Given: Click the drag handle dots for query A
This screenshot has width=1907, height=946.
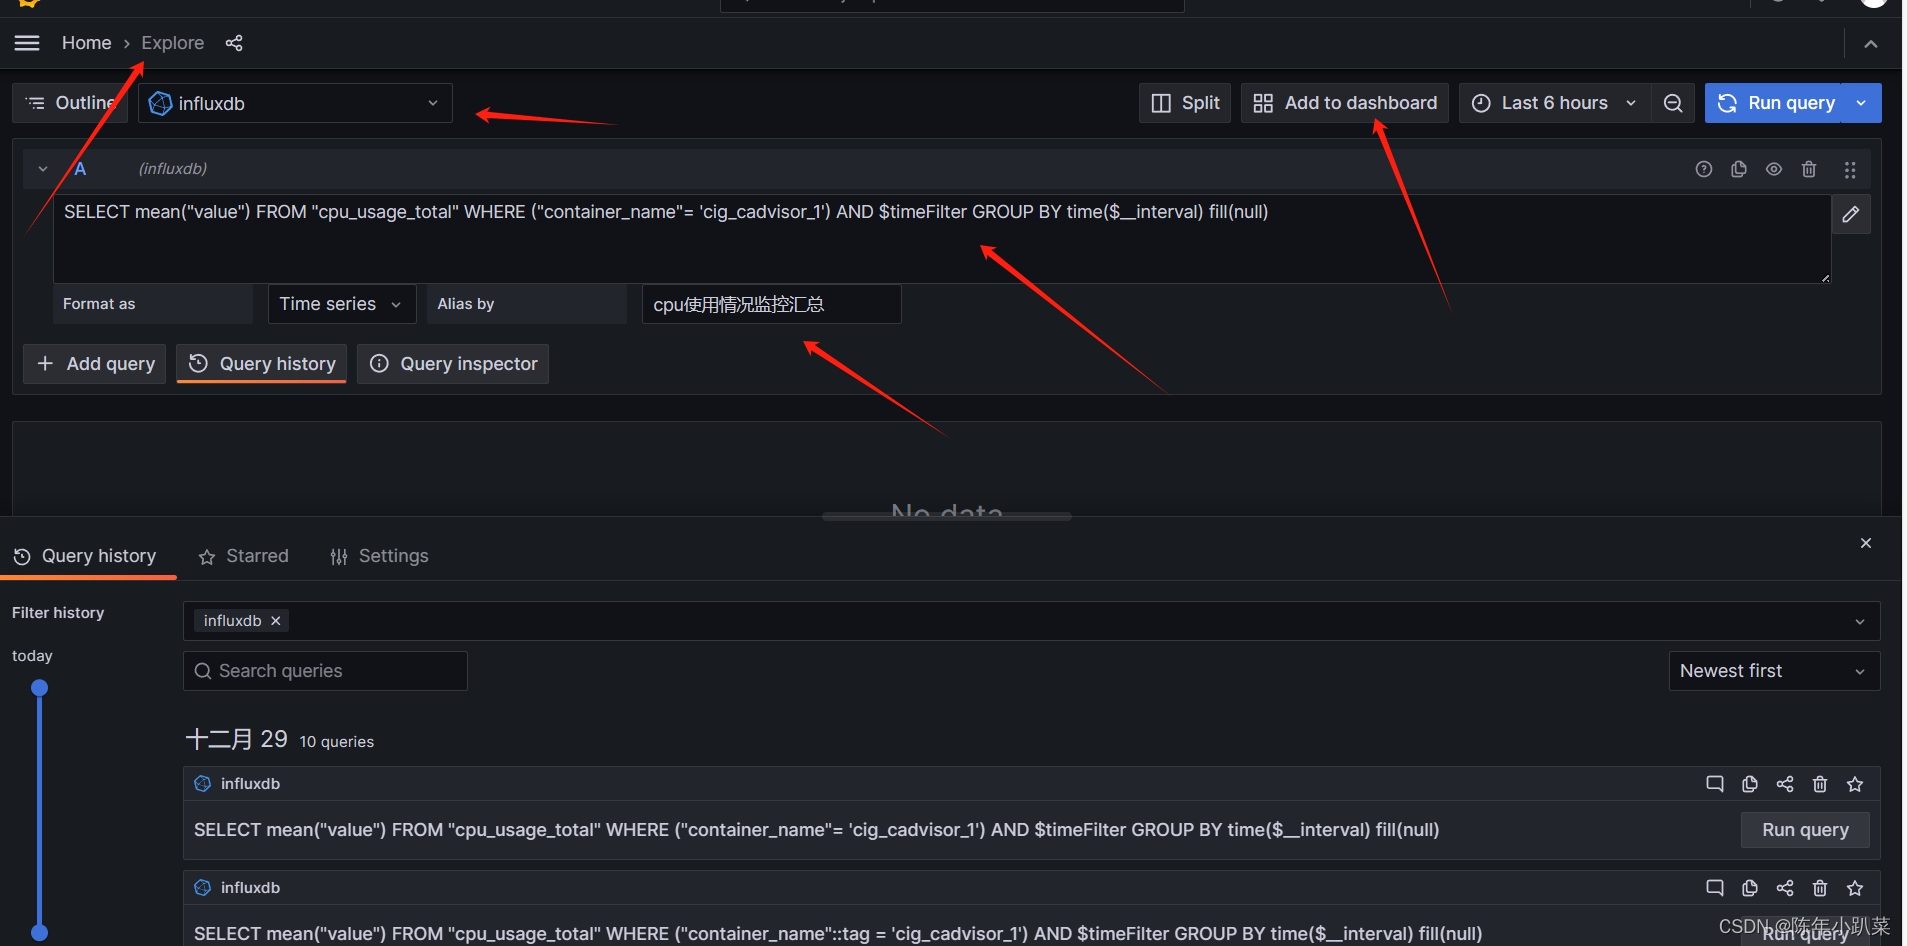Looking at the screenshot, I should point(1850,170).
